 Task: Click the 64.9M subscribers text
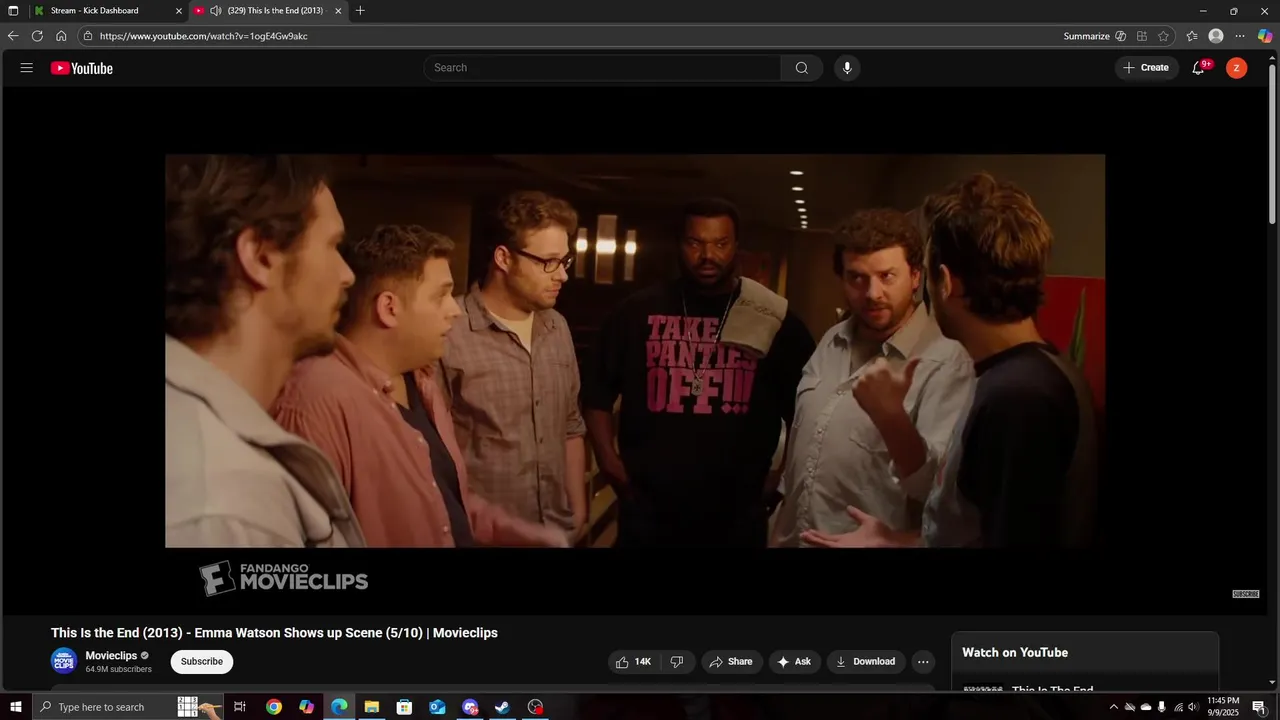click(119, 670)
